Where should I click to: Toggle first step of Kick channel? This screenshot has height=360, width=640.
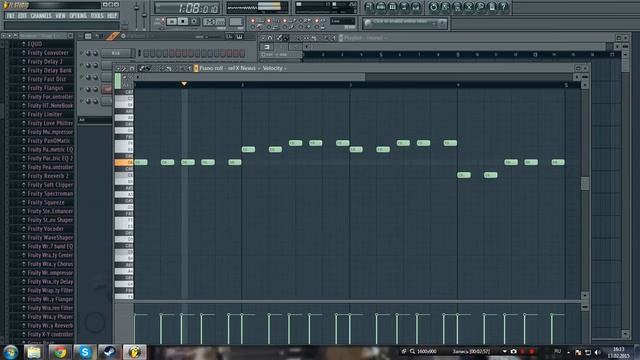click(146, 53)
